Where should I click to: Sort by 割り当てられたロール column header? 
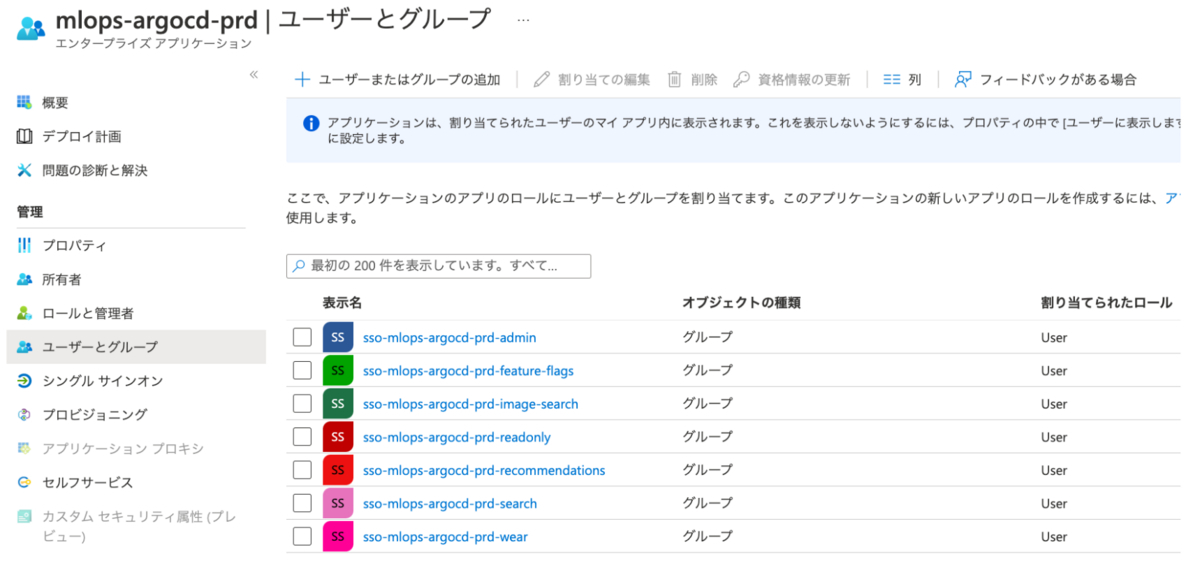click(x=1106, y=302)
